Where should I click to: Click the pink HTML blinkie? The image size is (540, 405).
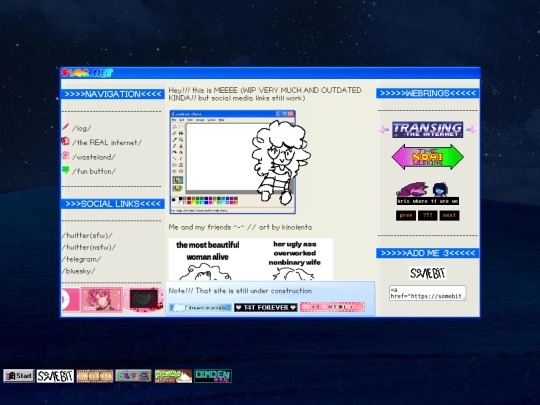332,307
